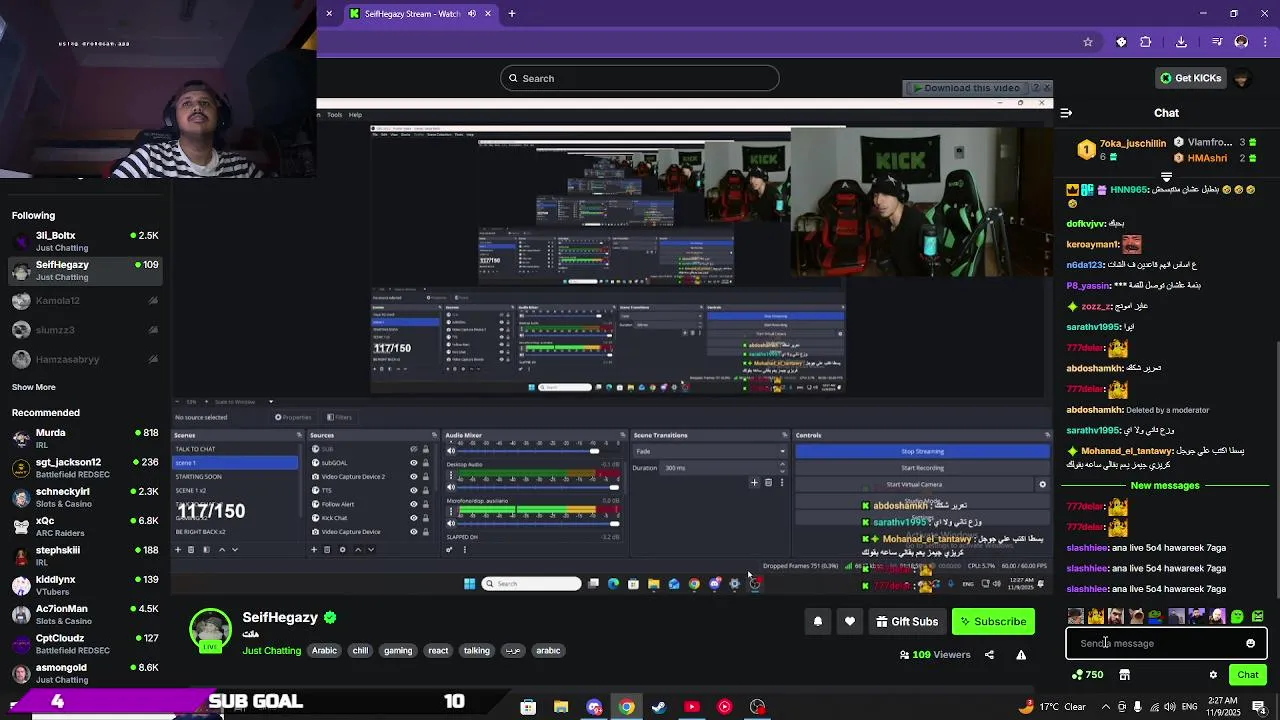
Task: Open browser media controls icon
Action: (1217, 42)
